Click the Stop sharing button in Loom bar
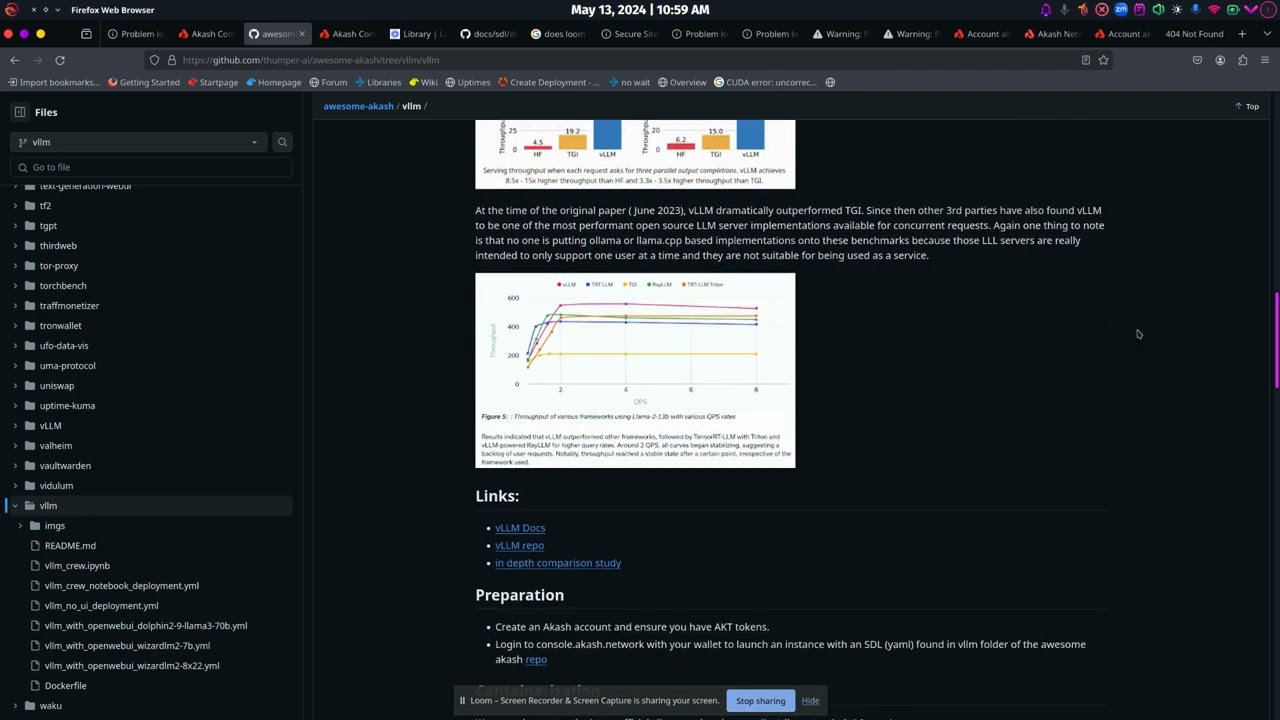This screenshot has height=720, width=1280. coord(760,700)
